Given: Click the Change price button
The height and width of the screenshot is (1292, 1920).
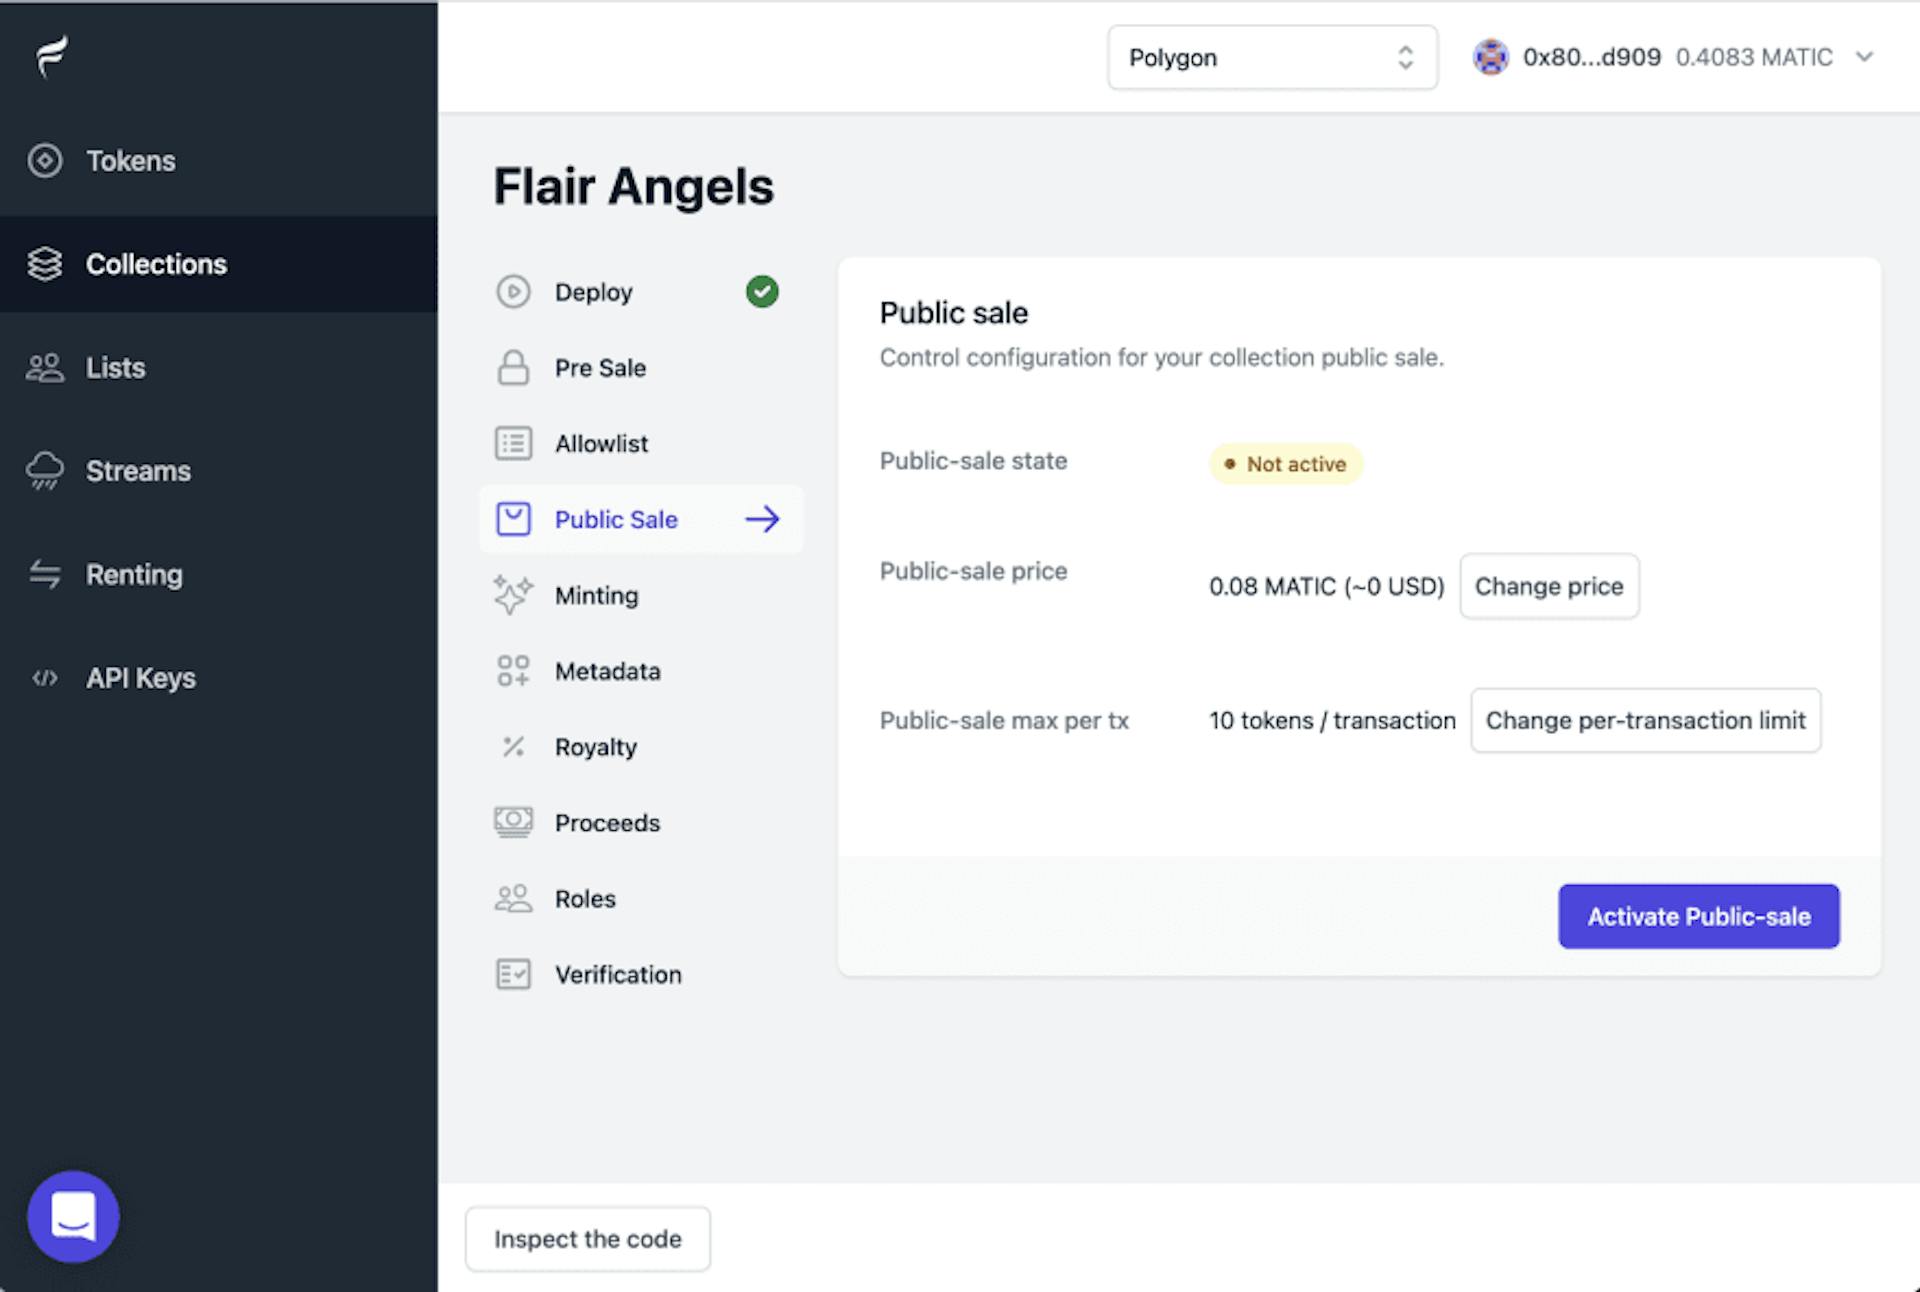Looking at the screenshot, I should click(1548, 585).
